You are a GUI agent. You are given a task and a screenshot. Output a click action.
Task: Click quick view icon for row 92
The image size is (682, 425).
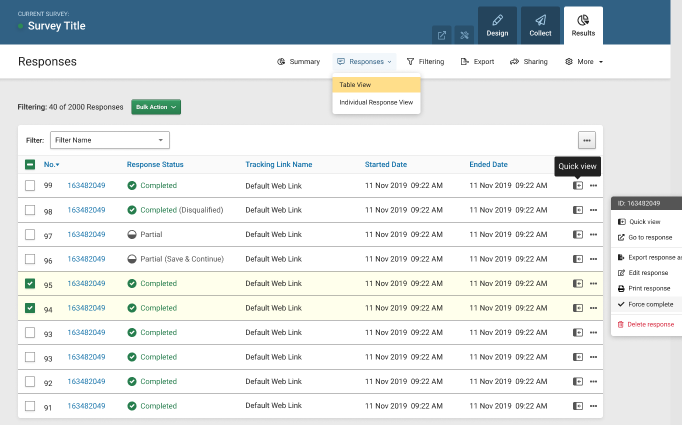(x=577, y=382)
